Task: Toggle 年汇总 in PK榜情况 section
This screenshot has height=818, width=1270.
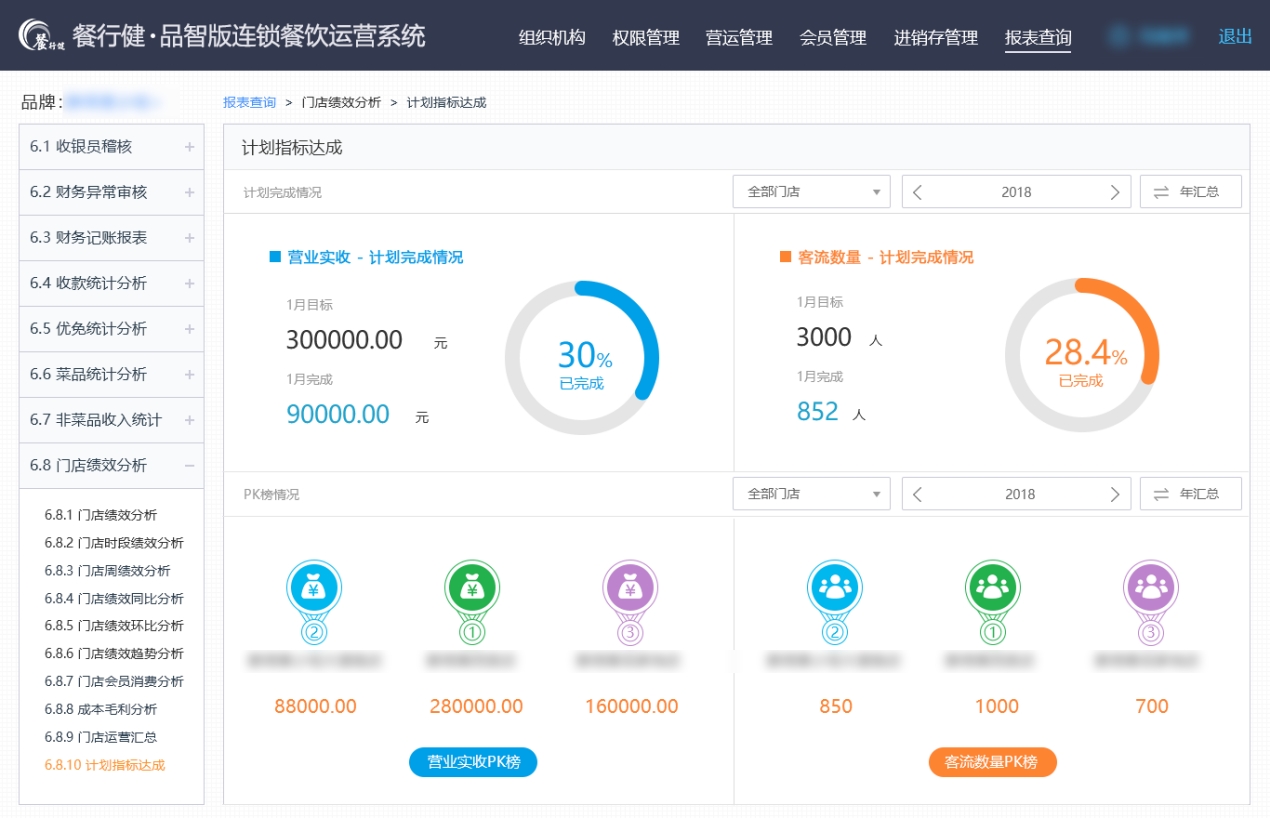Action: [1190, 494]
